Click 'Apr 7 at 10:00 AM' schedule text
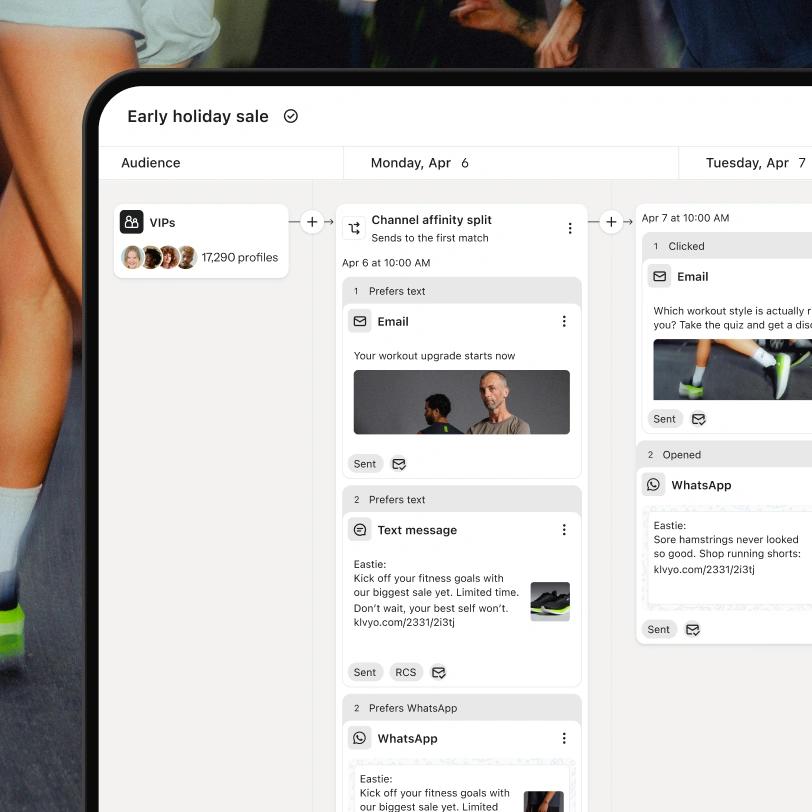Viewport: 812px width, 812px height. (685, 218)
